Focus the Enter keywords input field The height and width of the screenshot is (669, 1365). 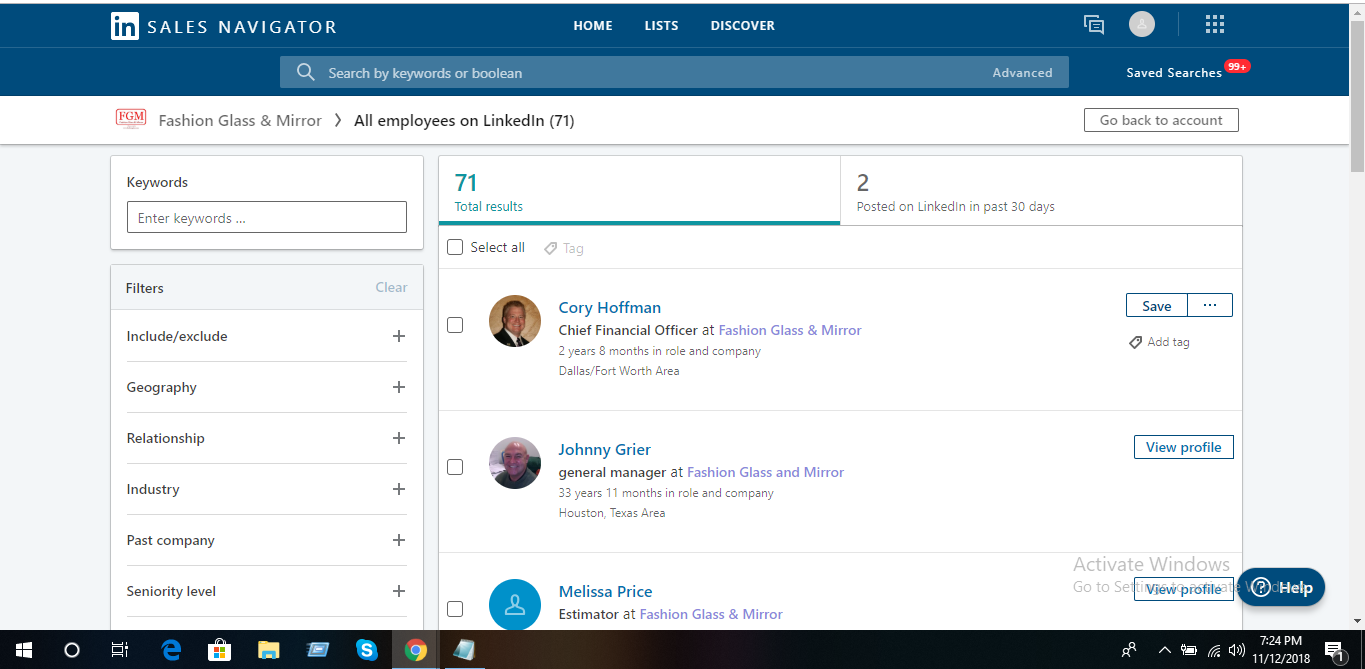[x=267, y=218]
